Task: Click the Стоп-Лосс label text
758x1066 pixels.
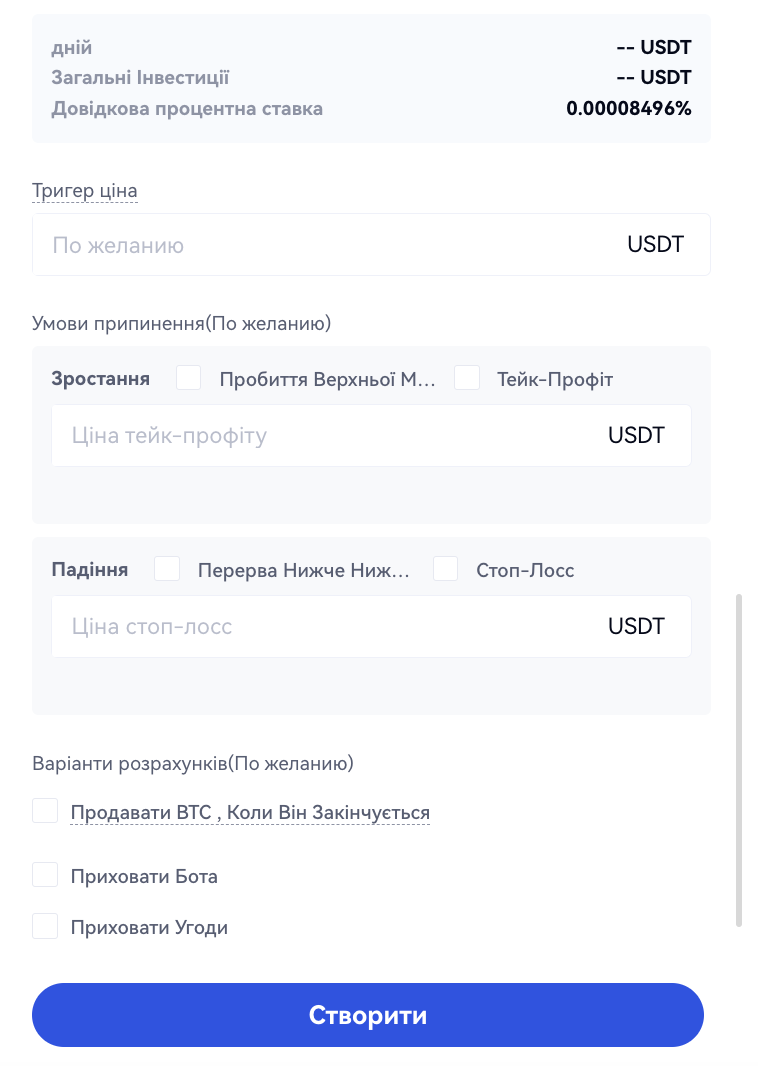Action: pos(526,571)
